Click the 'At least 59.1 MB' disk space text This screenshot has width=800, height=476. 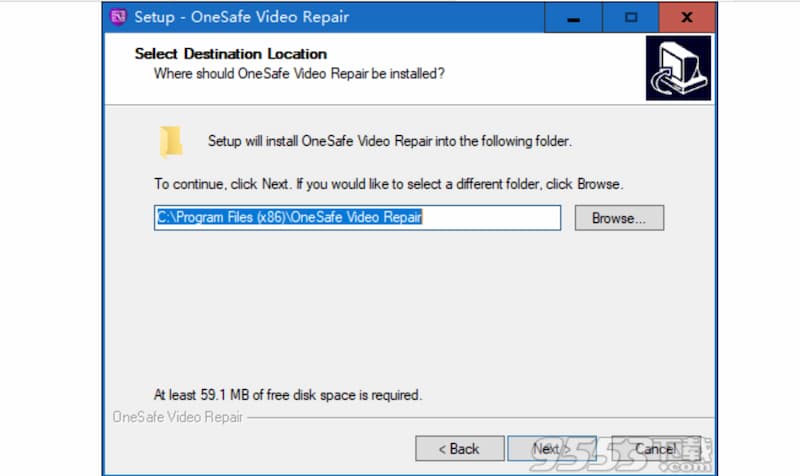[288, 395]
